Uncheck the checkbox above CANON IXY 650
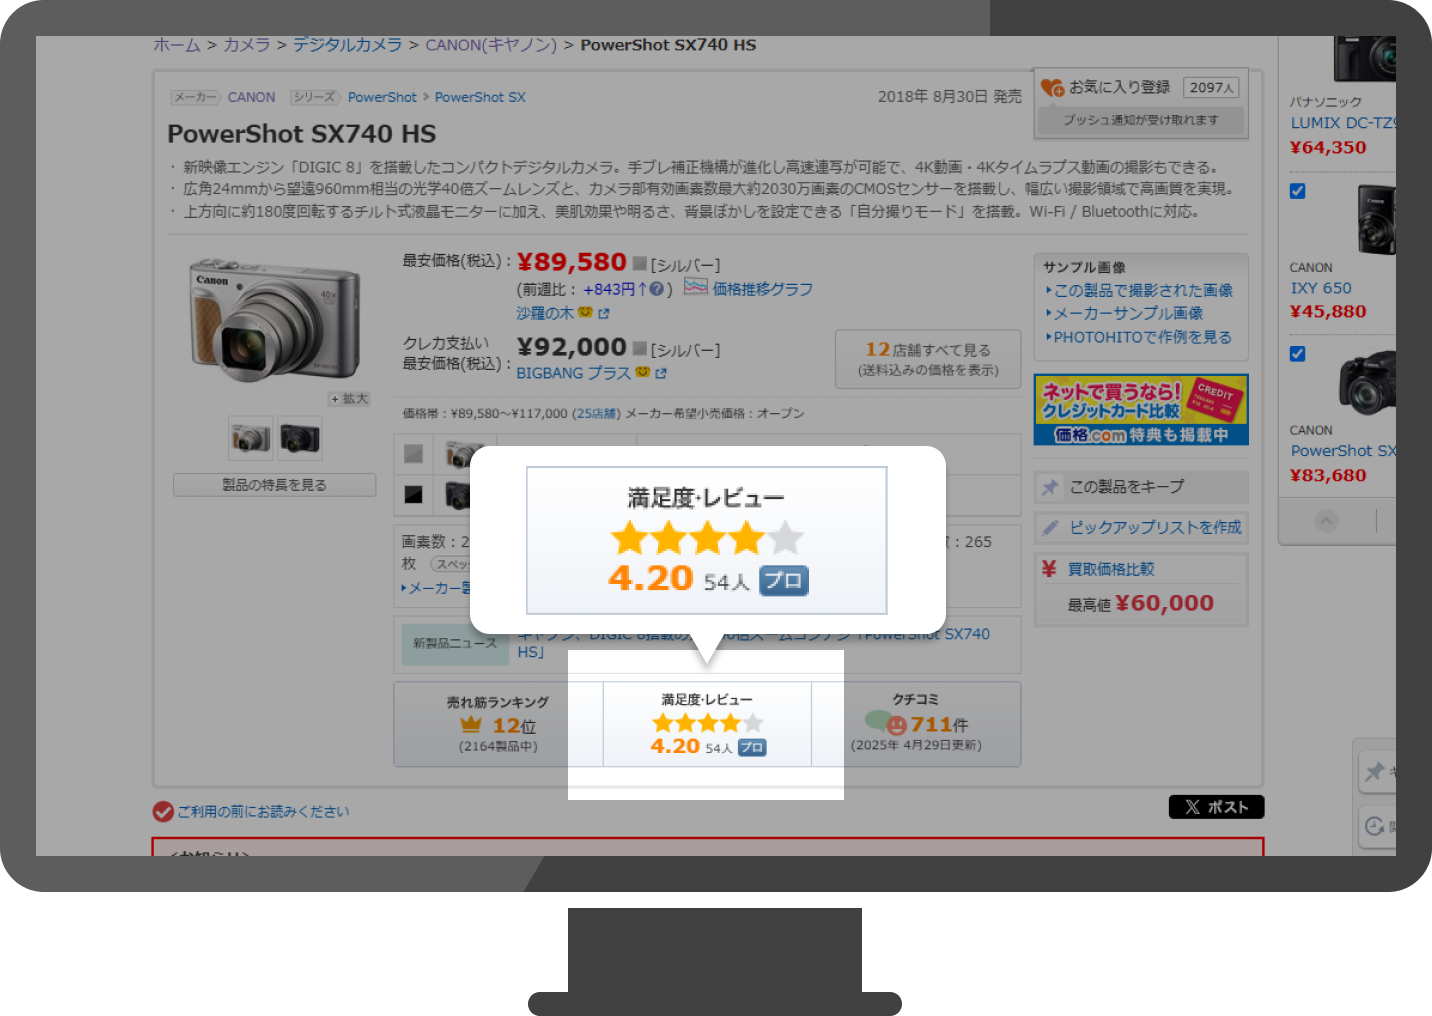The image size is (1432, 1016). pyautogui.click(x=1298, y=191)
